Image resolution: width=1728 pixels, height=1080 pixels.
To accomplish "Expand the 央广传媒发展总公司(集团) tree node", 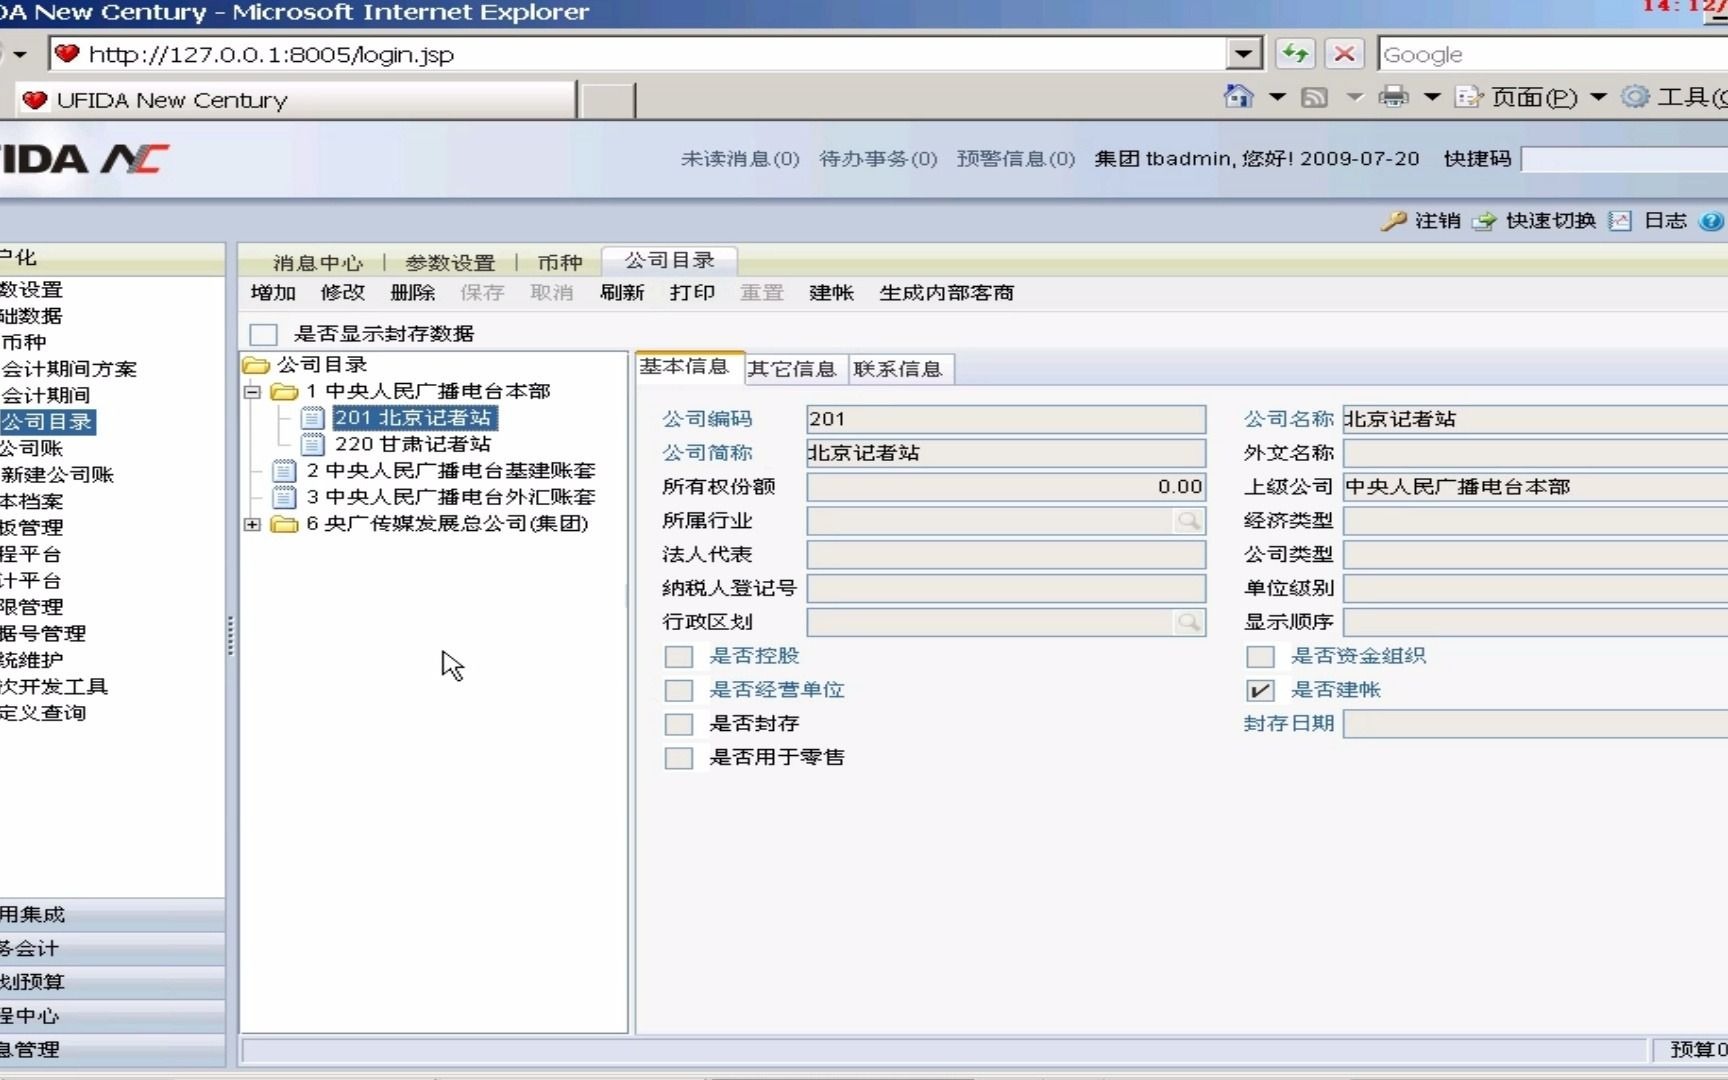I will [x=253, y=524].
